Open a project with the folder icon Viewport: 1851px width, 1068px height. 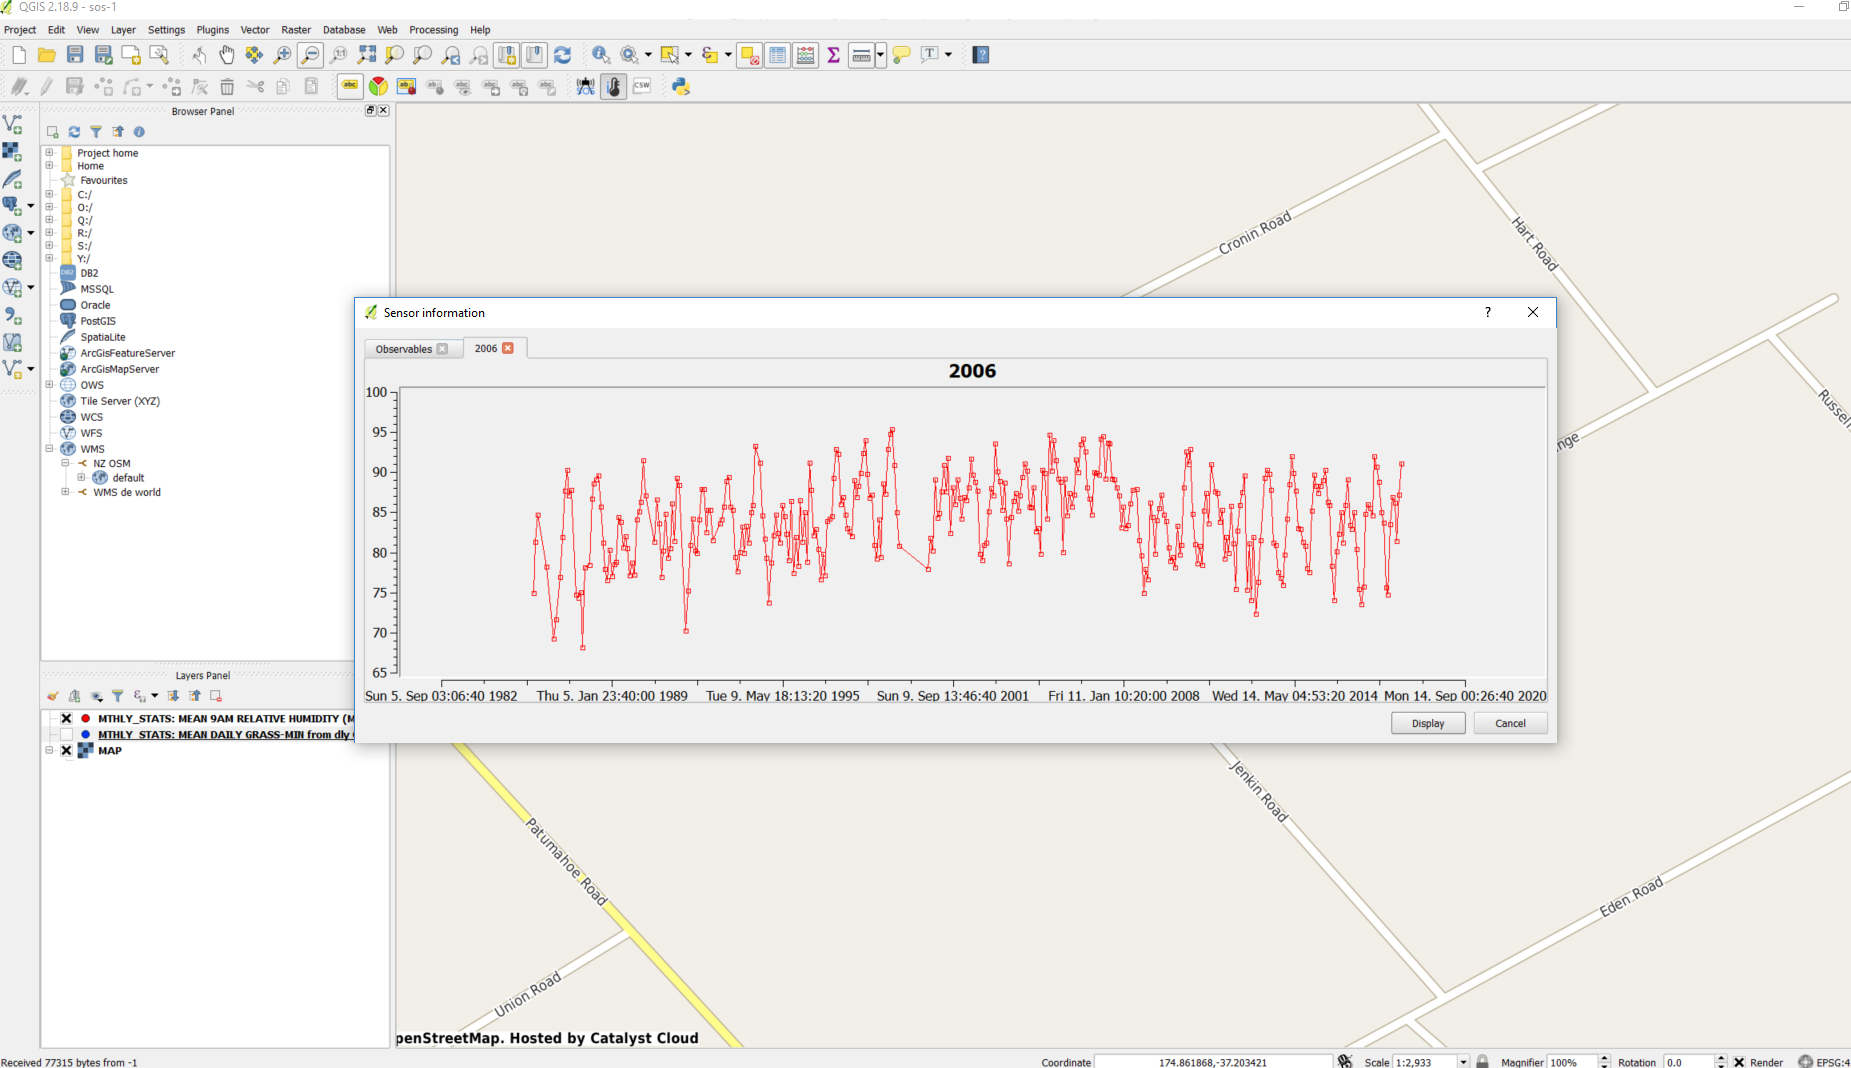coord(46,55)
